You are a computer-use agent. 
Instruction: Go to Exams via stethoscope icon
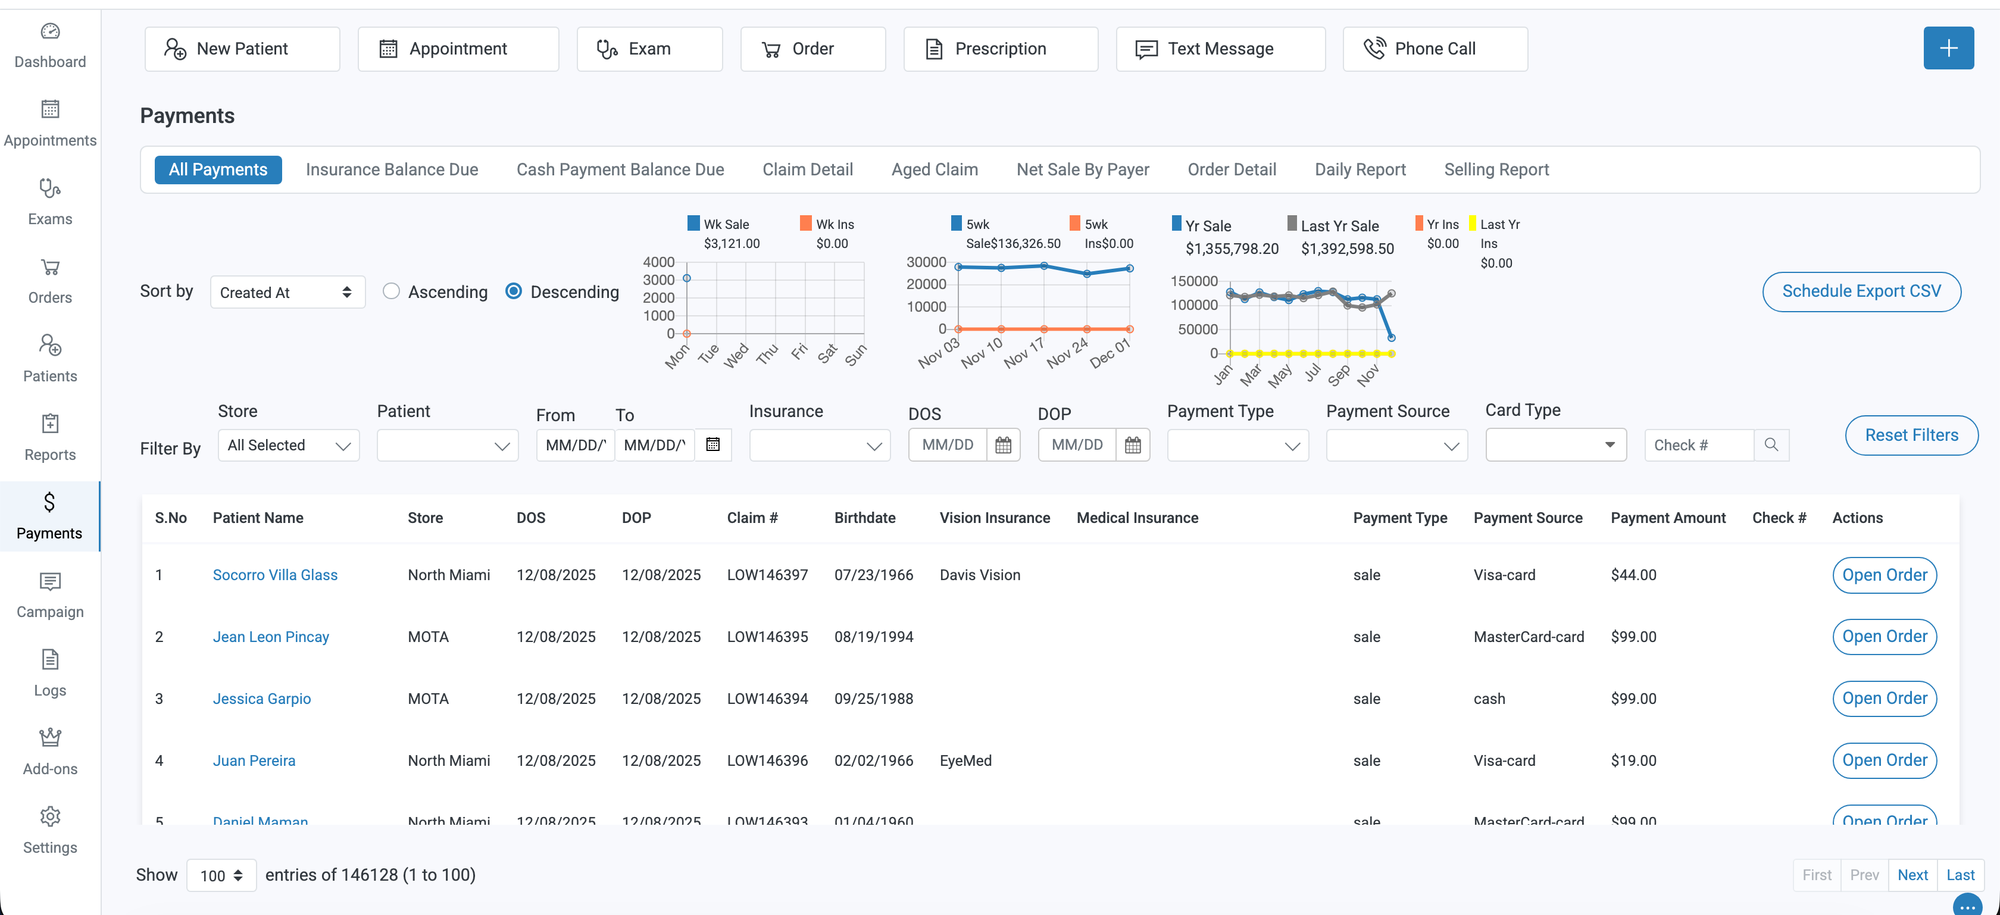50,189
